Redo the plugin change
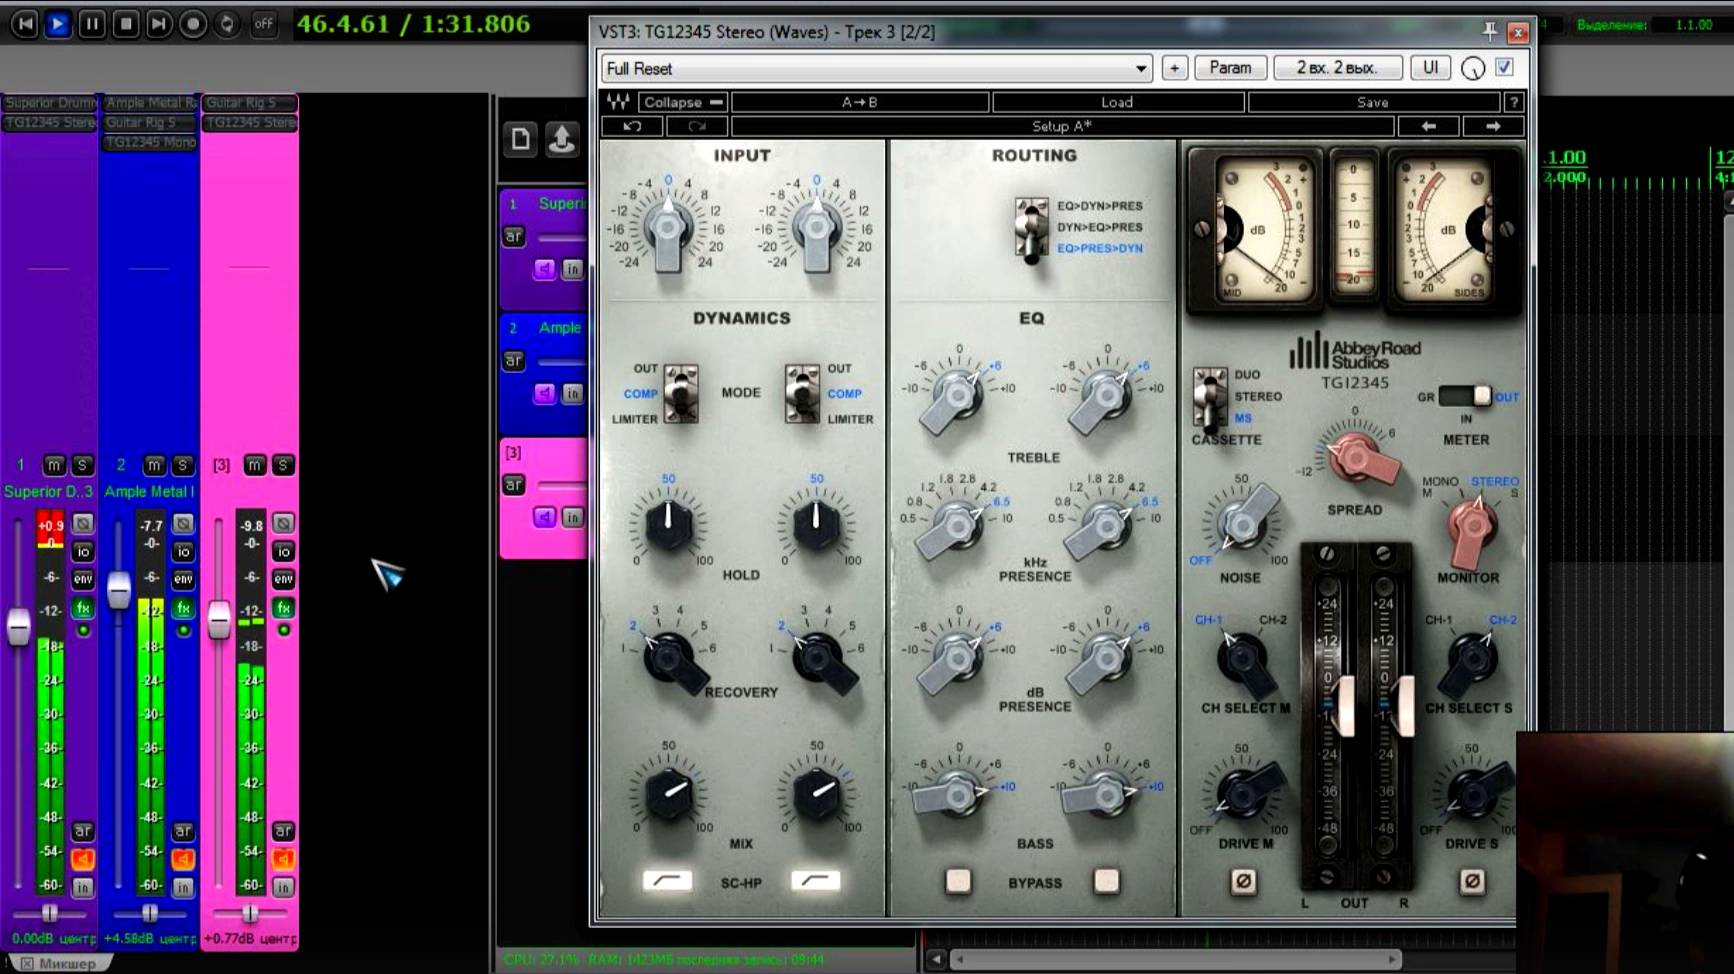Viewport: 1734px width, 974px height. click(697, 126)
